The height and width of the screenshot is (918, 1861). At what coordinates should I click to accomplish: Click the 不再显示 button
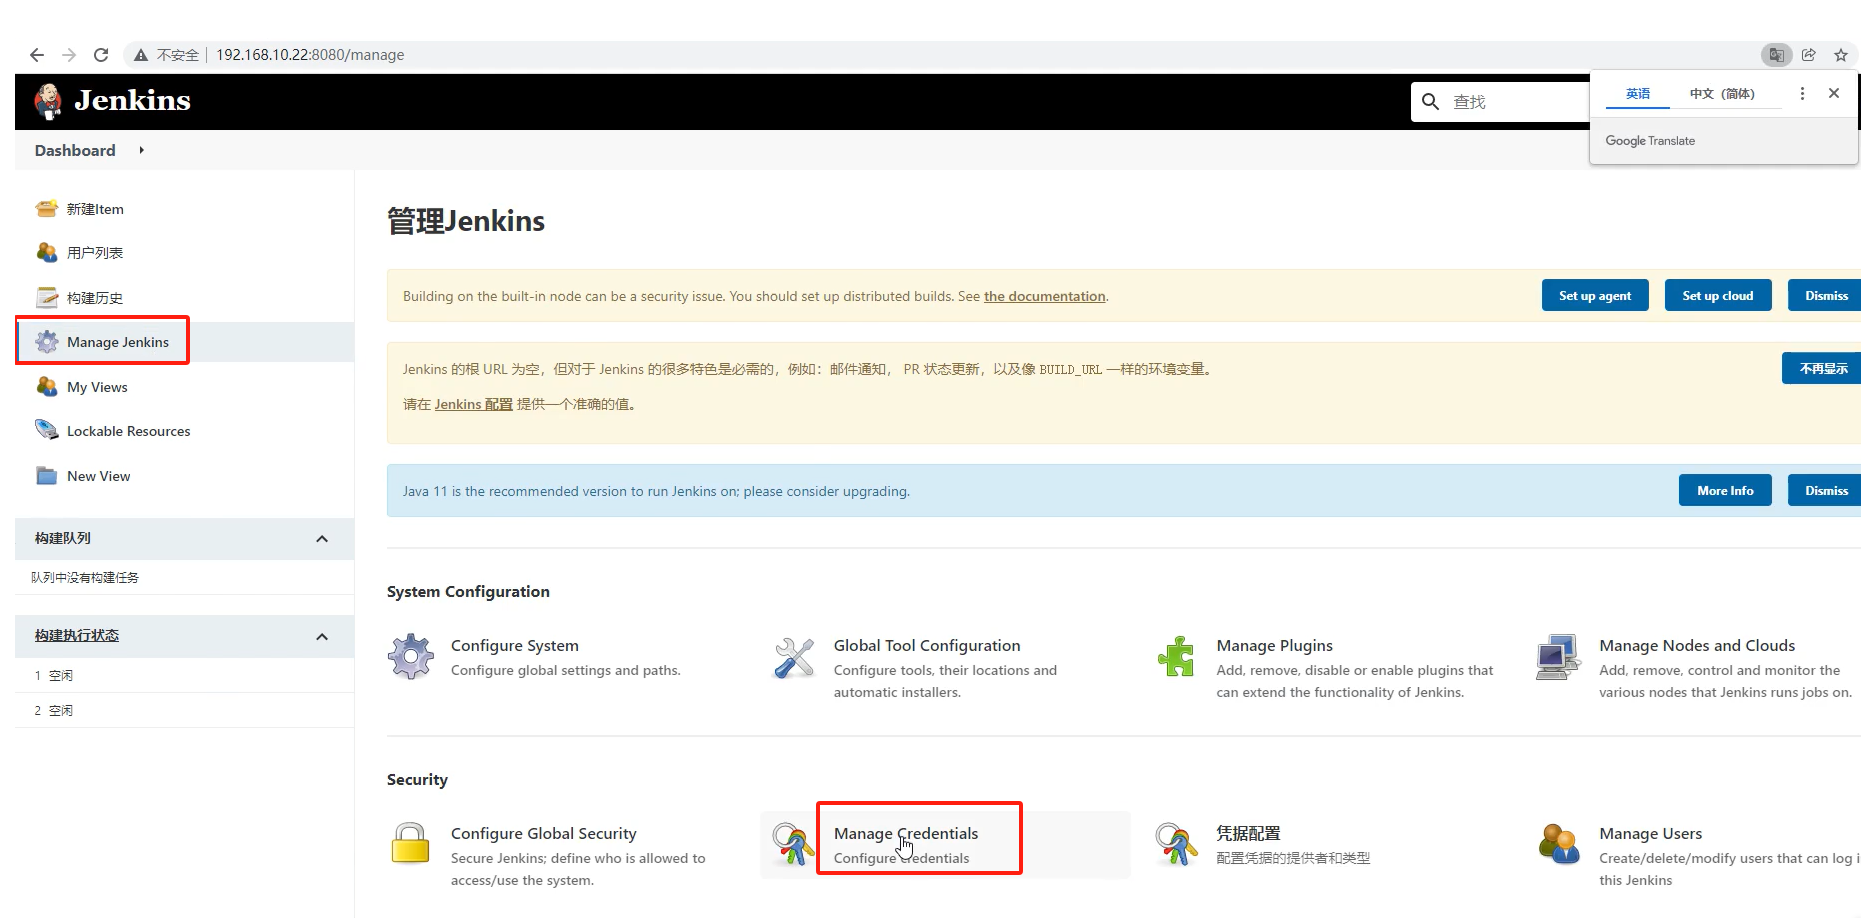click(x=1822, y=368)
